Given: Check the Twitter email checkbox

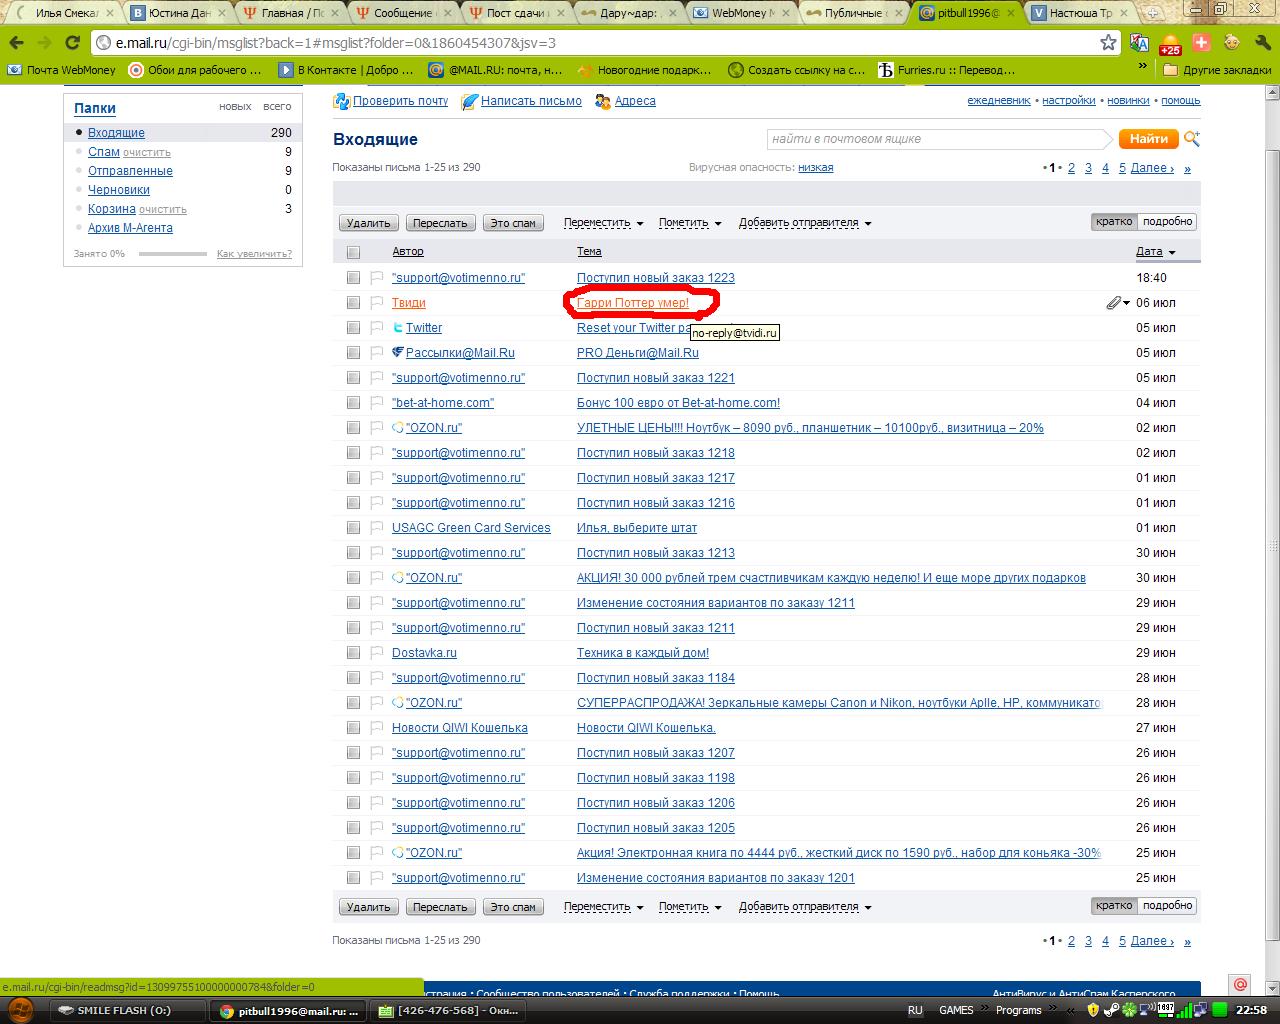Looking at the screenshot, I should [x=353, y=328].
